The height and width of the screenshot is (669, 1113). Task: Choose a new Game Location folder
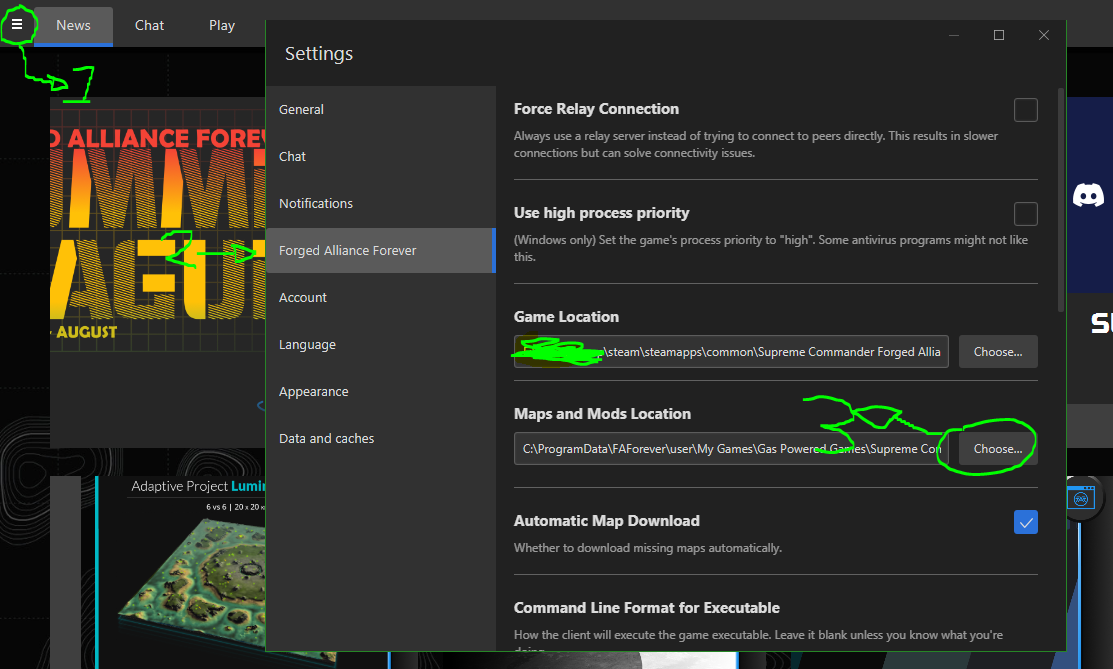pyautogui.click(x=998, y=352)
